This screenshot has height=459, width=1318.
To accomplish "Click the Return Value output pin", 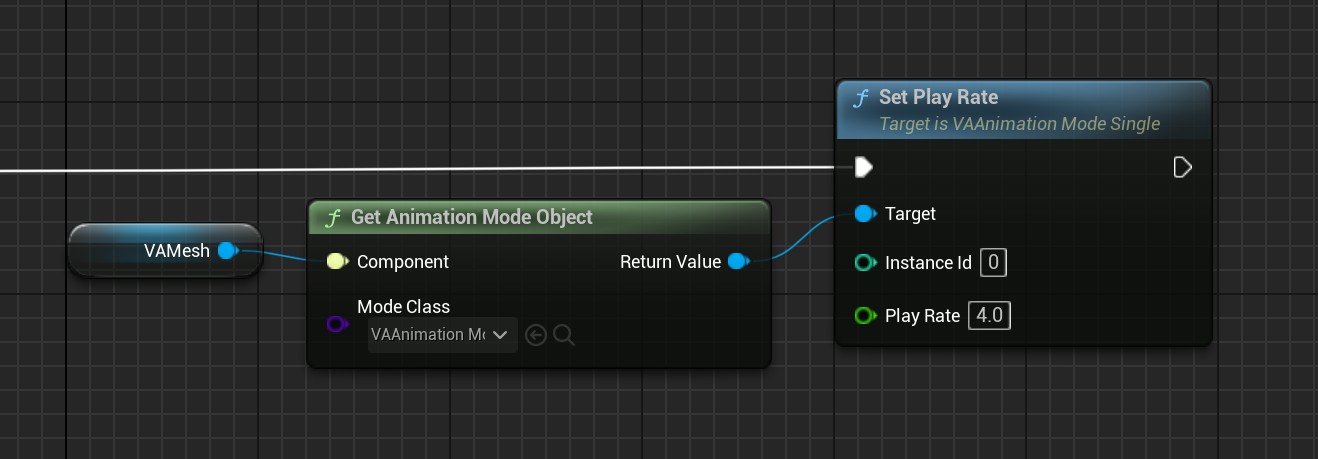I will coord(738,261).
